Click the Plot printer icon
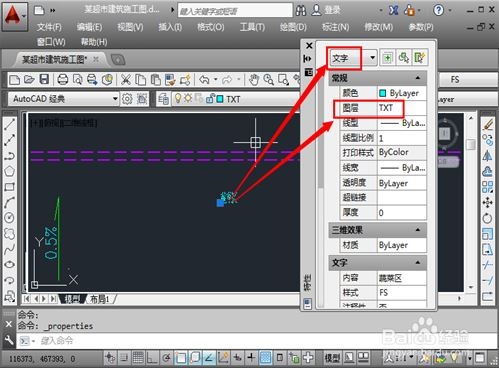The image size is (499, 368). (x=62, y=80)
